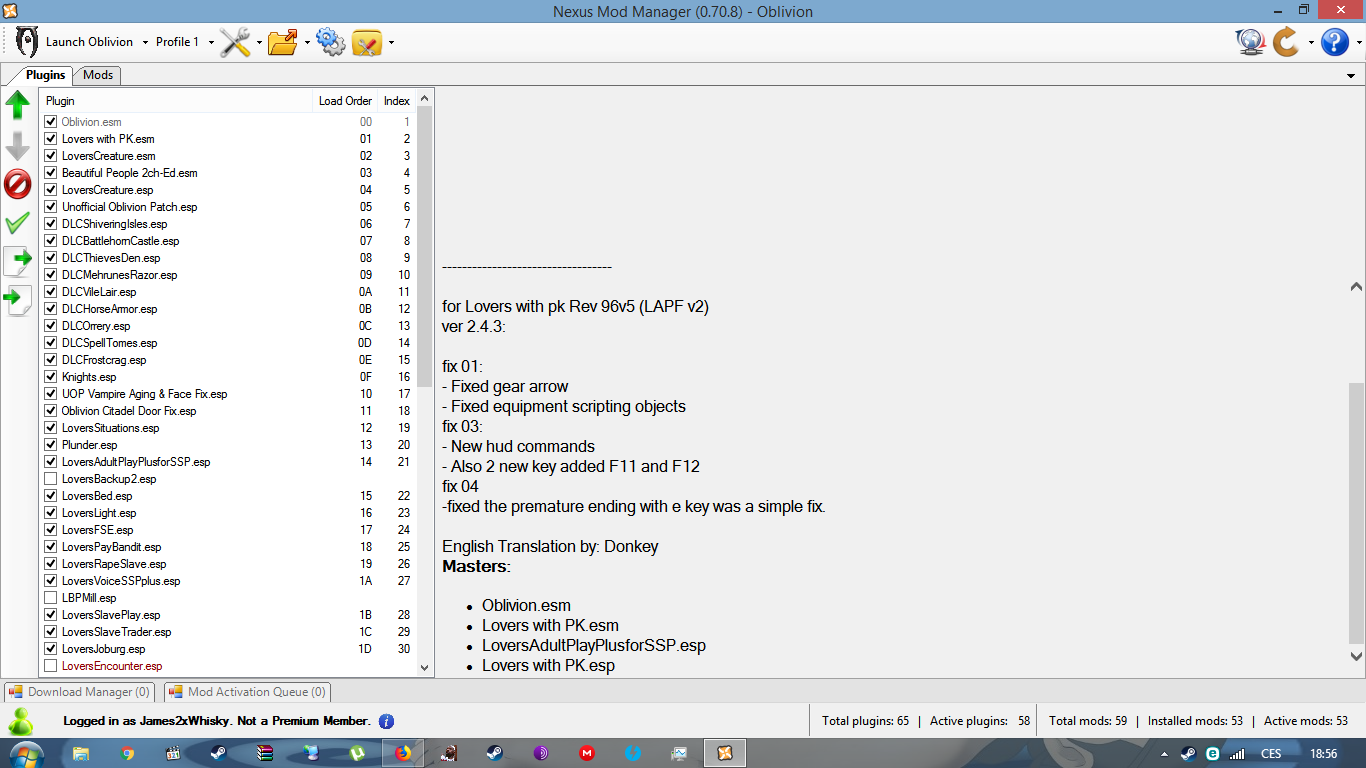The width and height of the screenshot is (1366, 768).
Task: Click the Steam icon in system tray
Action: click(1188, 754)
